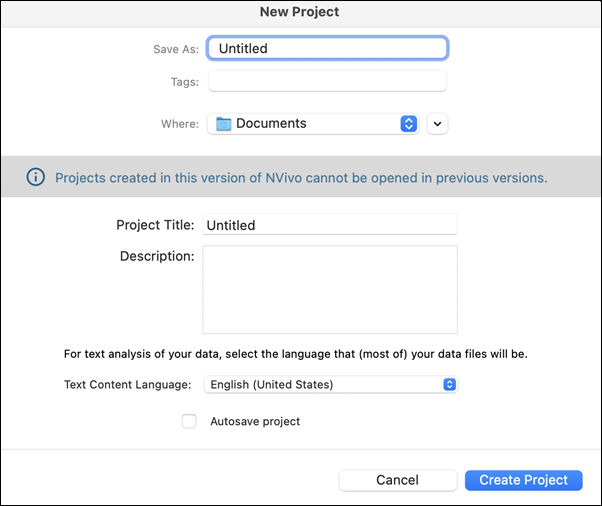602x506 pixels.
Task: Click the Cancel button
Action: (398, 480)
